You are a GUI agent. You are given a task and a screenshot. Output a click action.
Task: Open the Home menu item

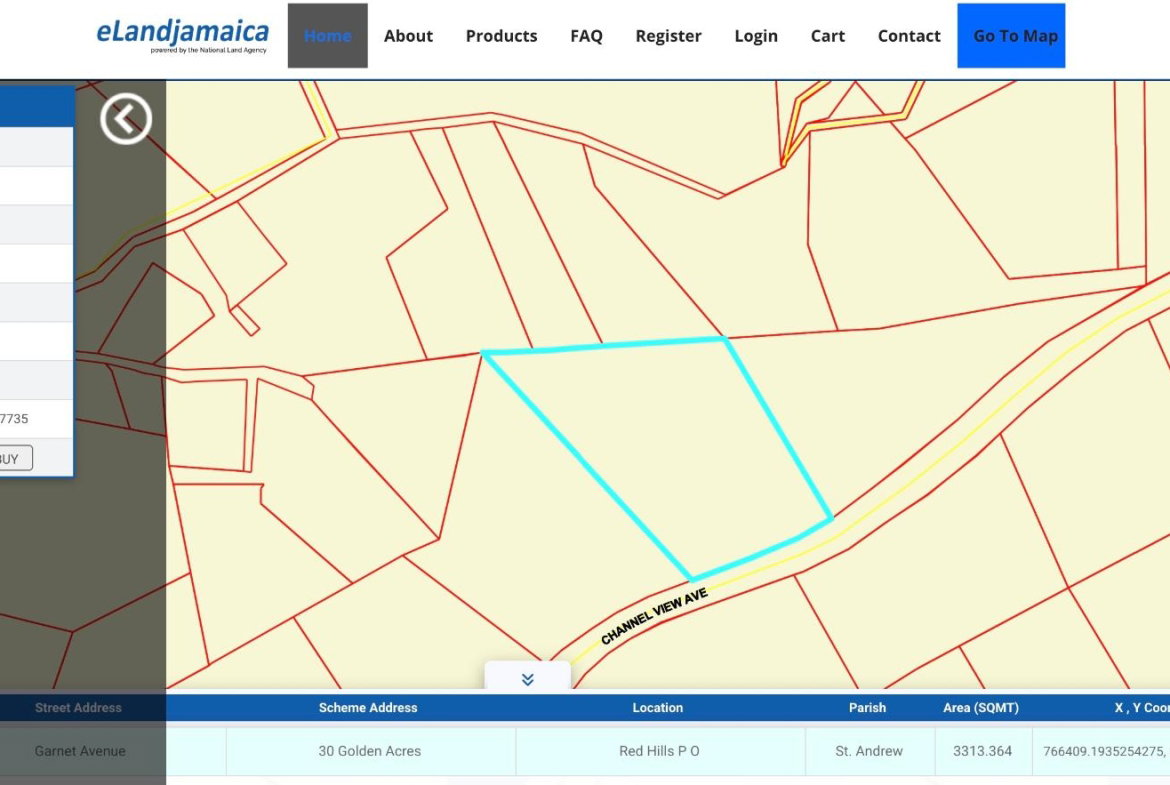[327, 36]
